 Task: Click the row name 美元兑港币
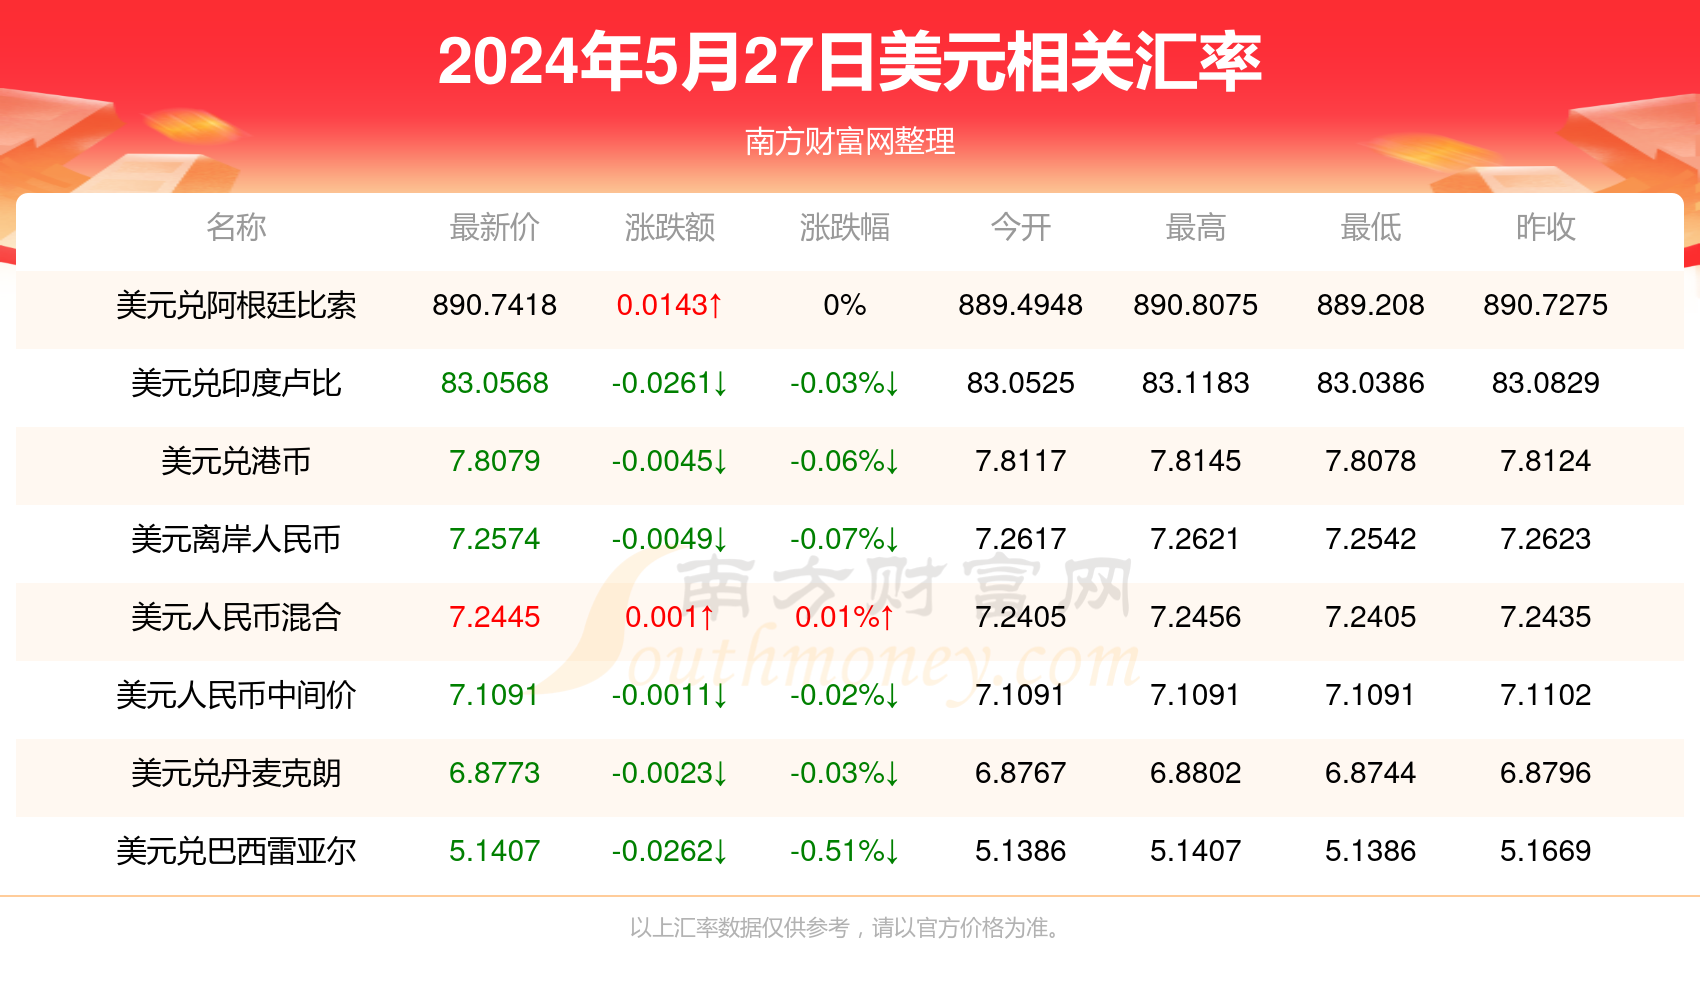pos(236,461)
